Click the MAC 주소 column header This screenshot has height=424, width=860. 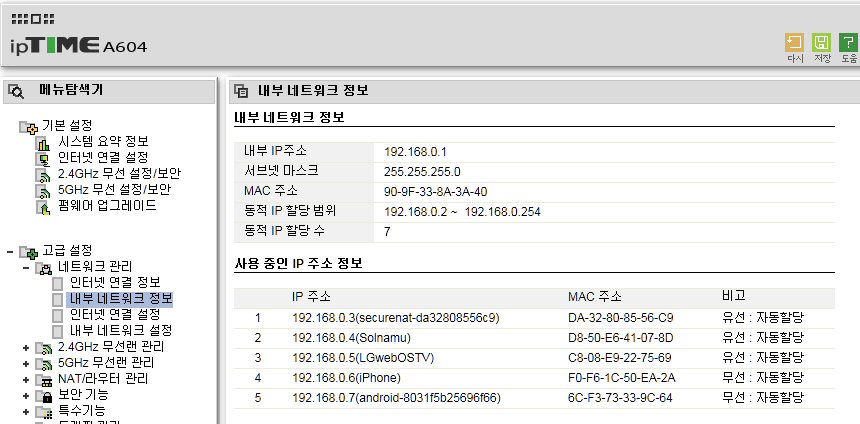click(595, 297)
